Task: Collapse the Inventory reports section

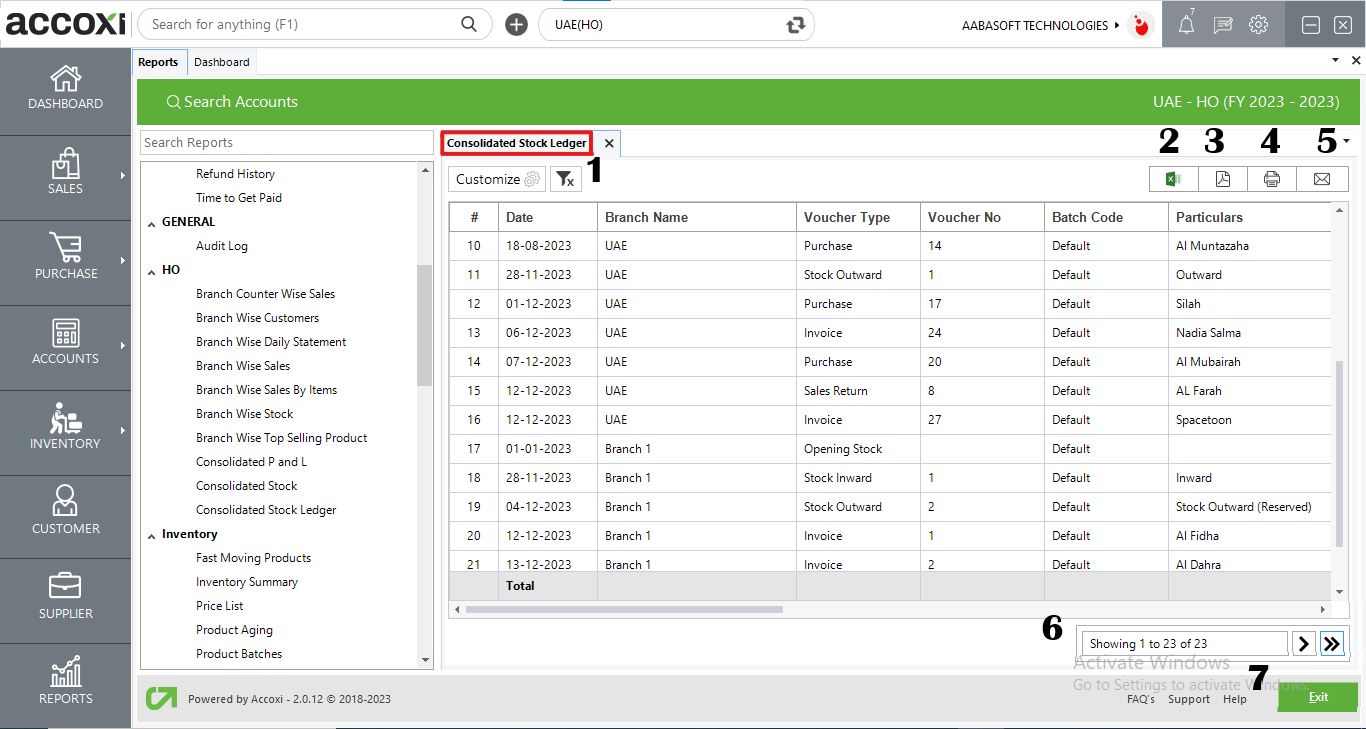Action: pyautogui.click(x=151, y=533)
